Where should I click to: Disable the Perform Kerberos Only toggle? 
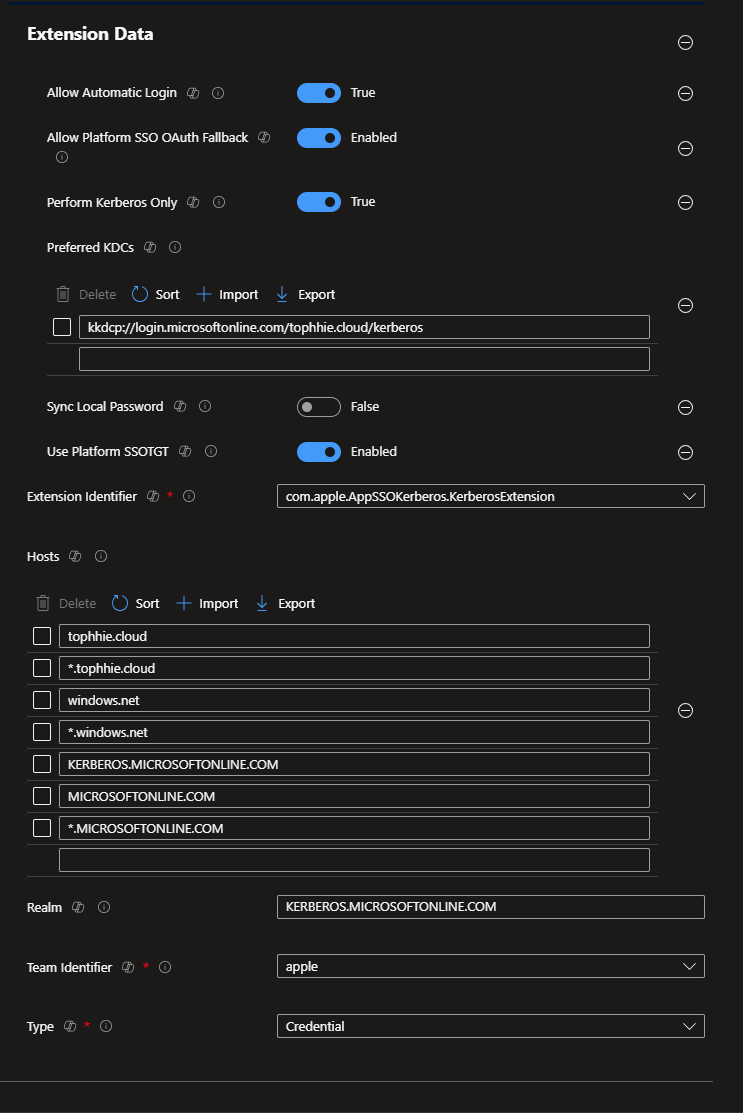coord(319,202)
